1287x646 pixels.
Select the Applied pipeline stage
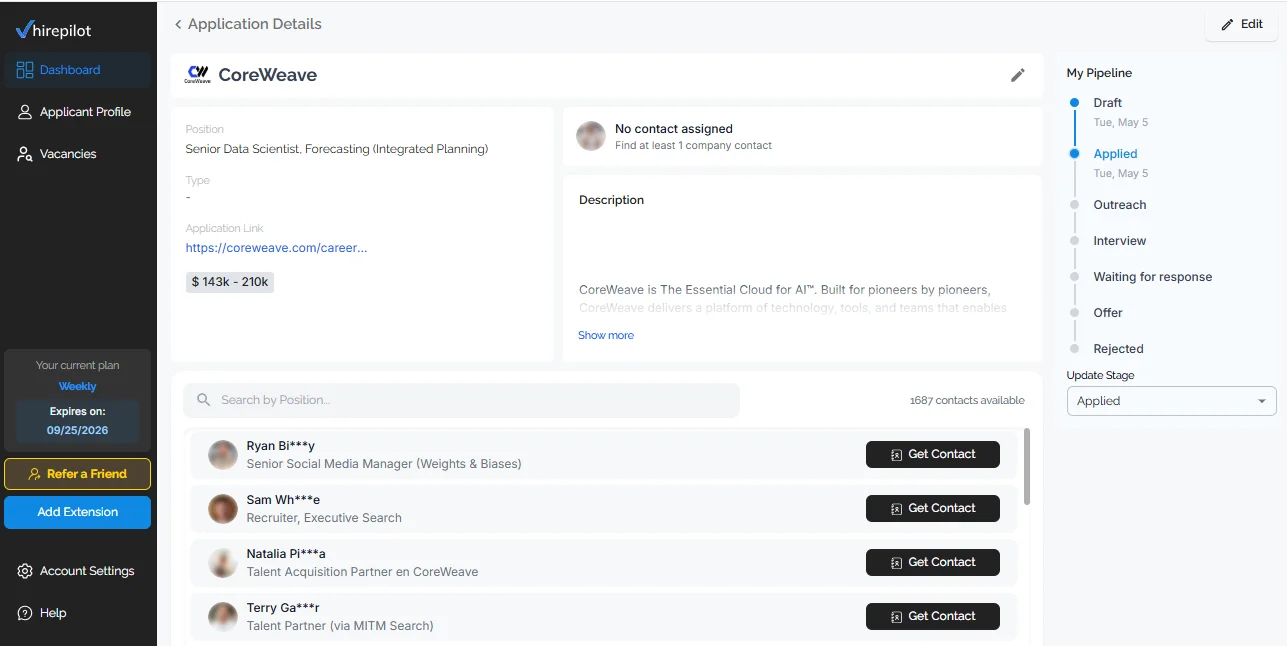[x=1115, y=154]
